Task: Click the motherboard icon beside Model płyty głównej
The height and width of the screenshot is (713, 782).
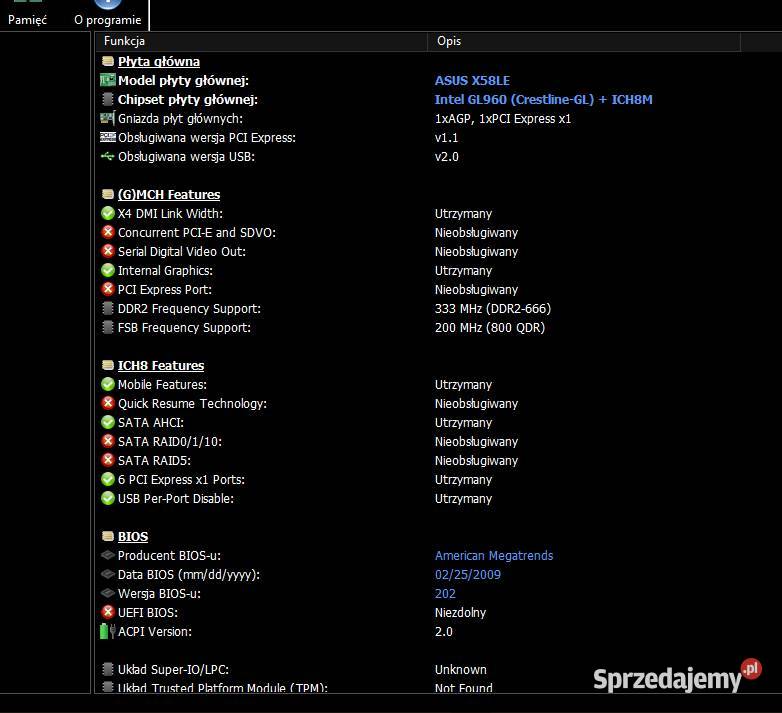Action: (x=108, y=80)
